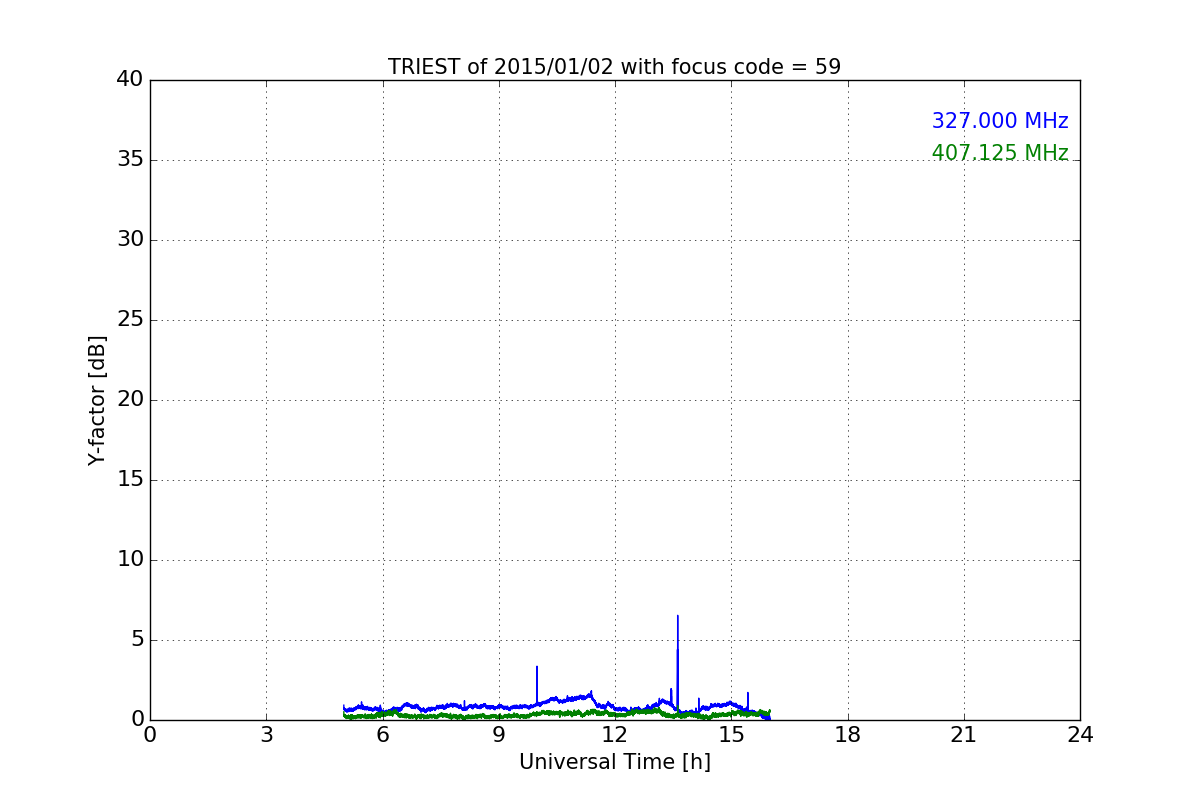
Task: Click the y-axis tick label '25'
Action: click(130, 320)
